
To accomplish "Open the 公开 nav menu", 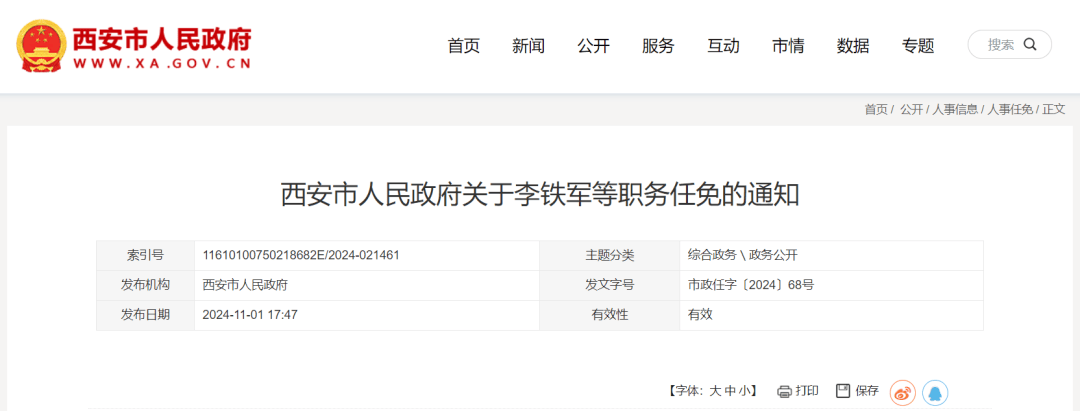I will click(x=594, y=46).
